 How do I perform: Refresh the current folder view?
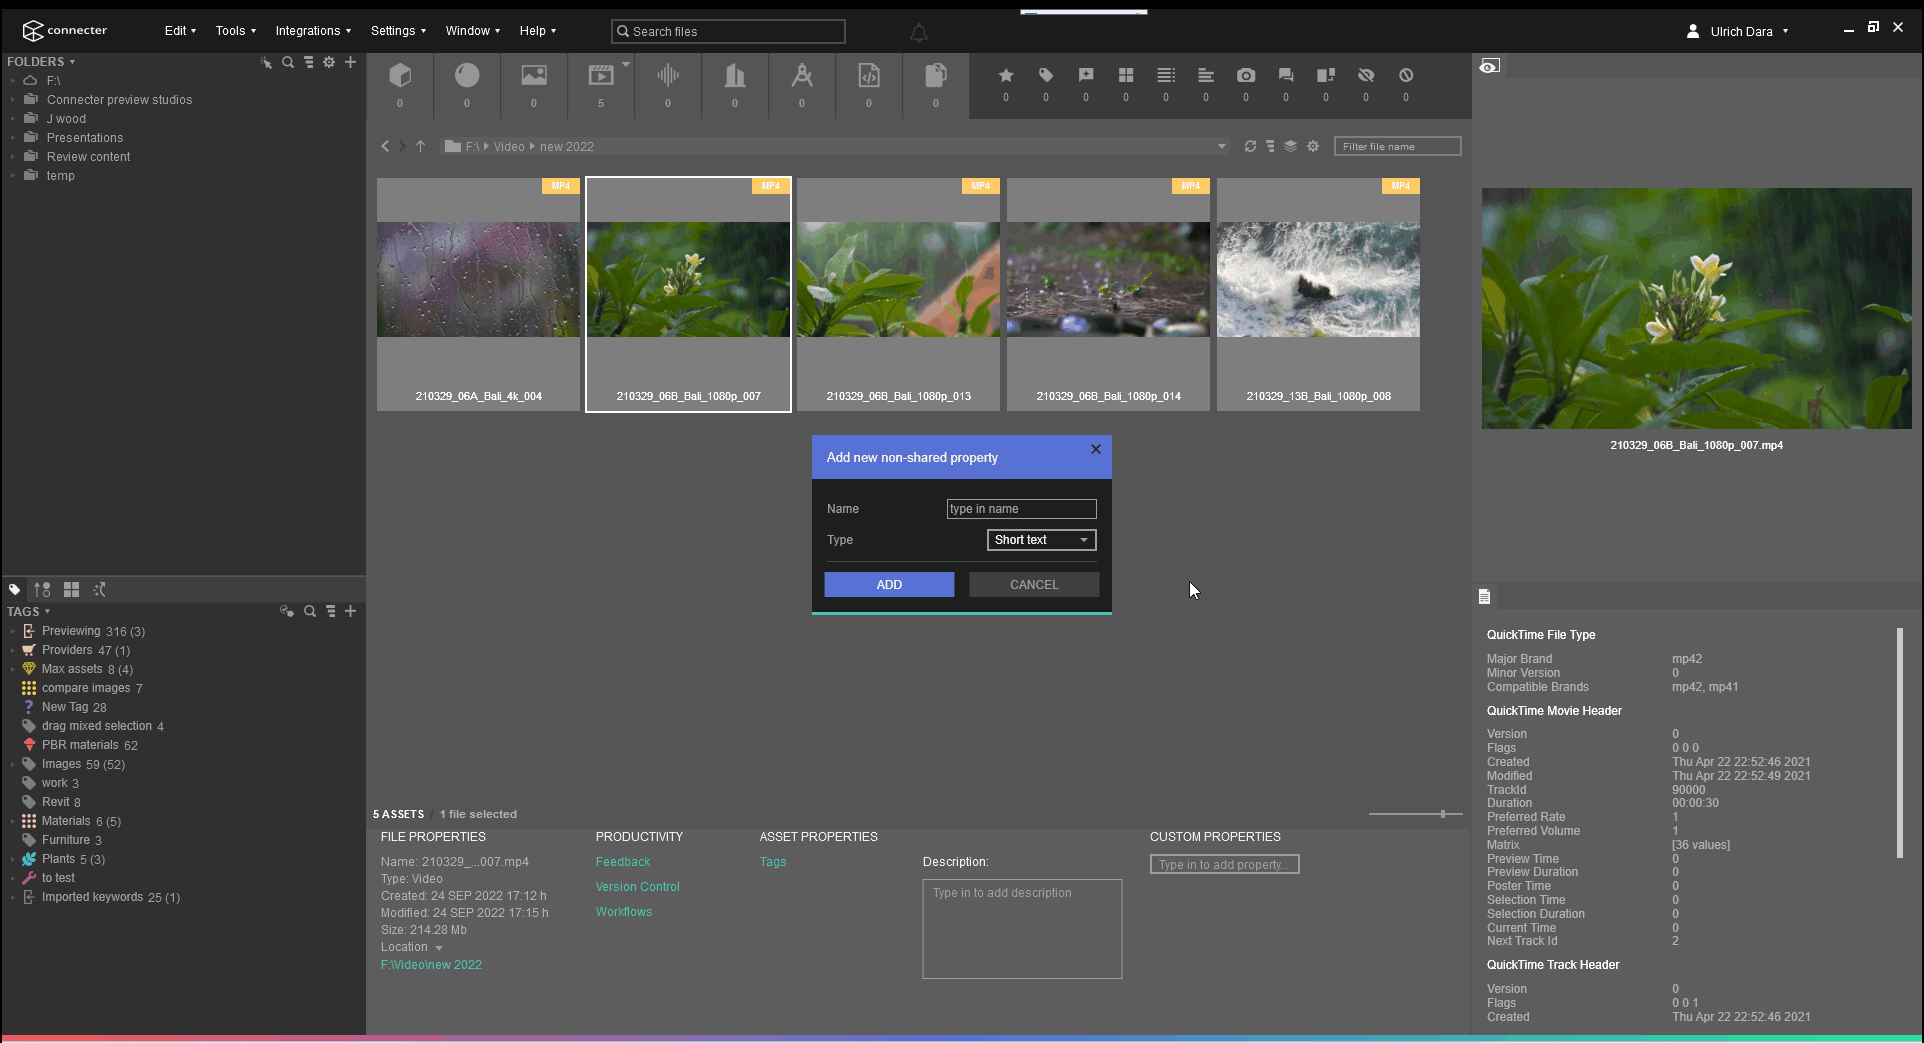tap(1250, 146)
